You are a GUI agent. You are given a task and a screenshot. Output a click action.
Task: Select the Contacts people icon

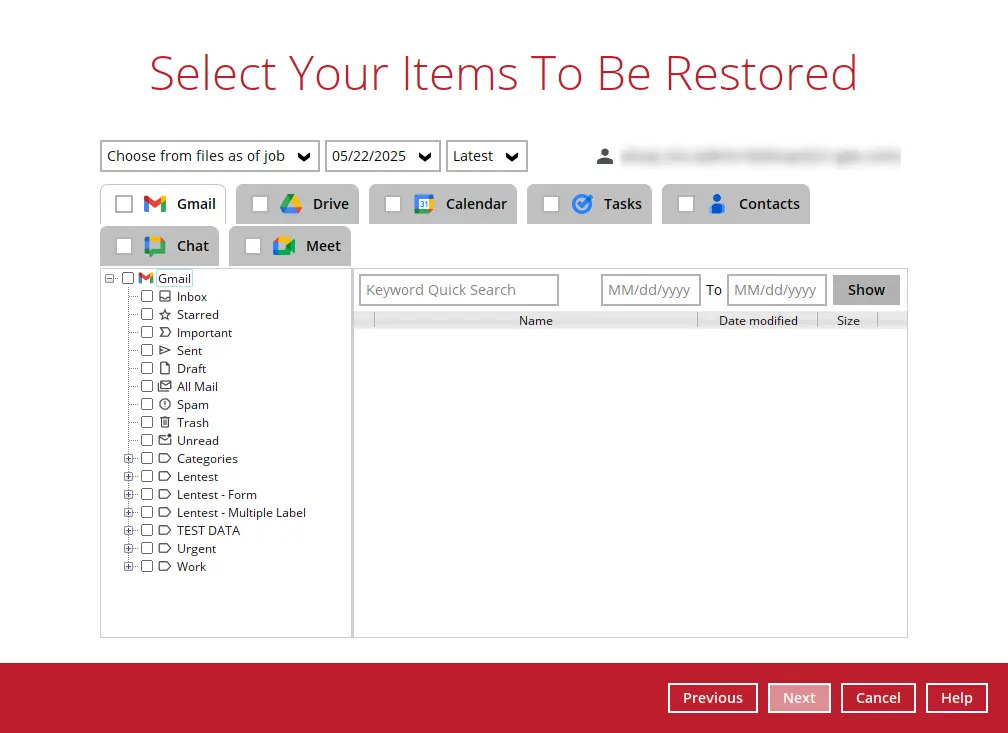(x=717, y=204)
